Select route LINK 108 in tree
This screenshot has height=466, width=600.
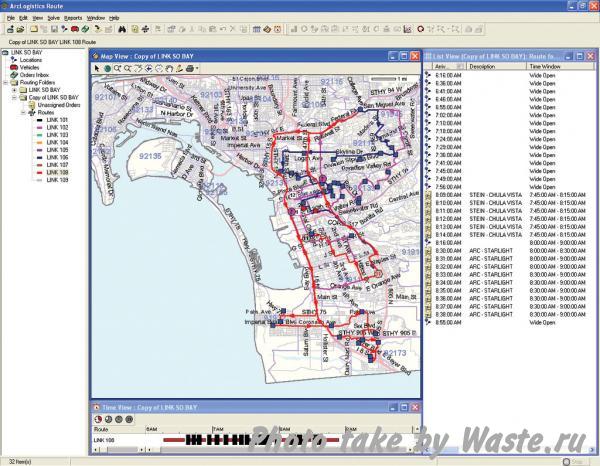(57, 172)
